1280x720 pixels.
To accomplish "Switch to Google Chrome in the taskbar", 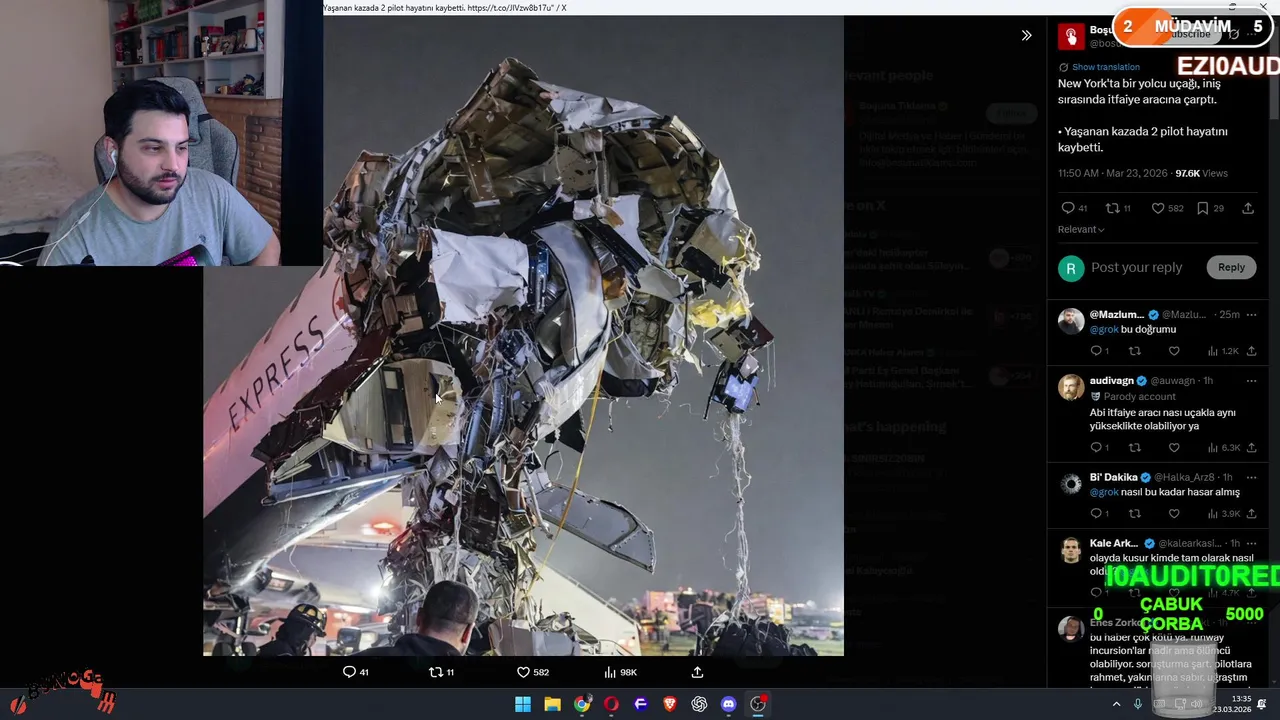I will coord(582,704).
